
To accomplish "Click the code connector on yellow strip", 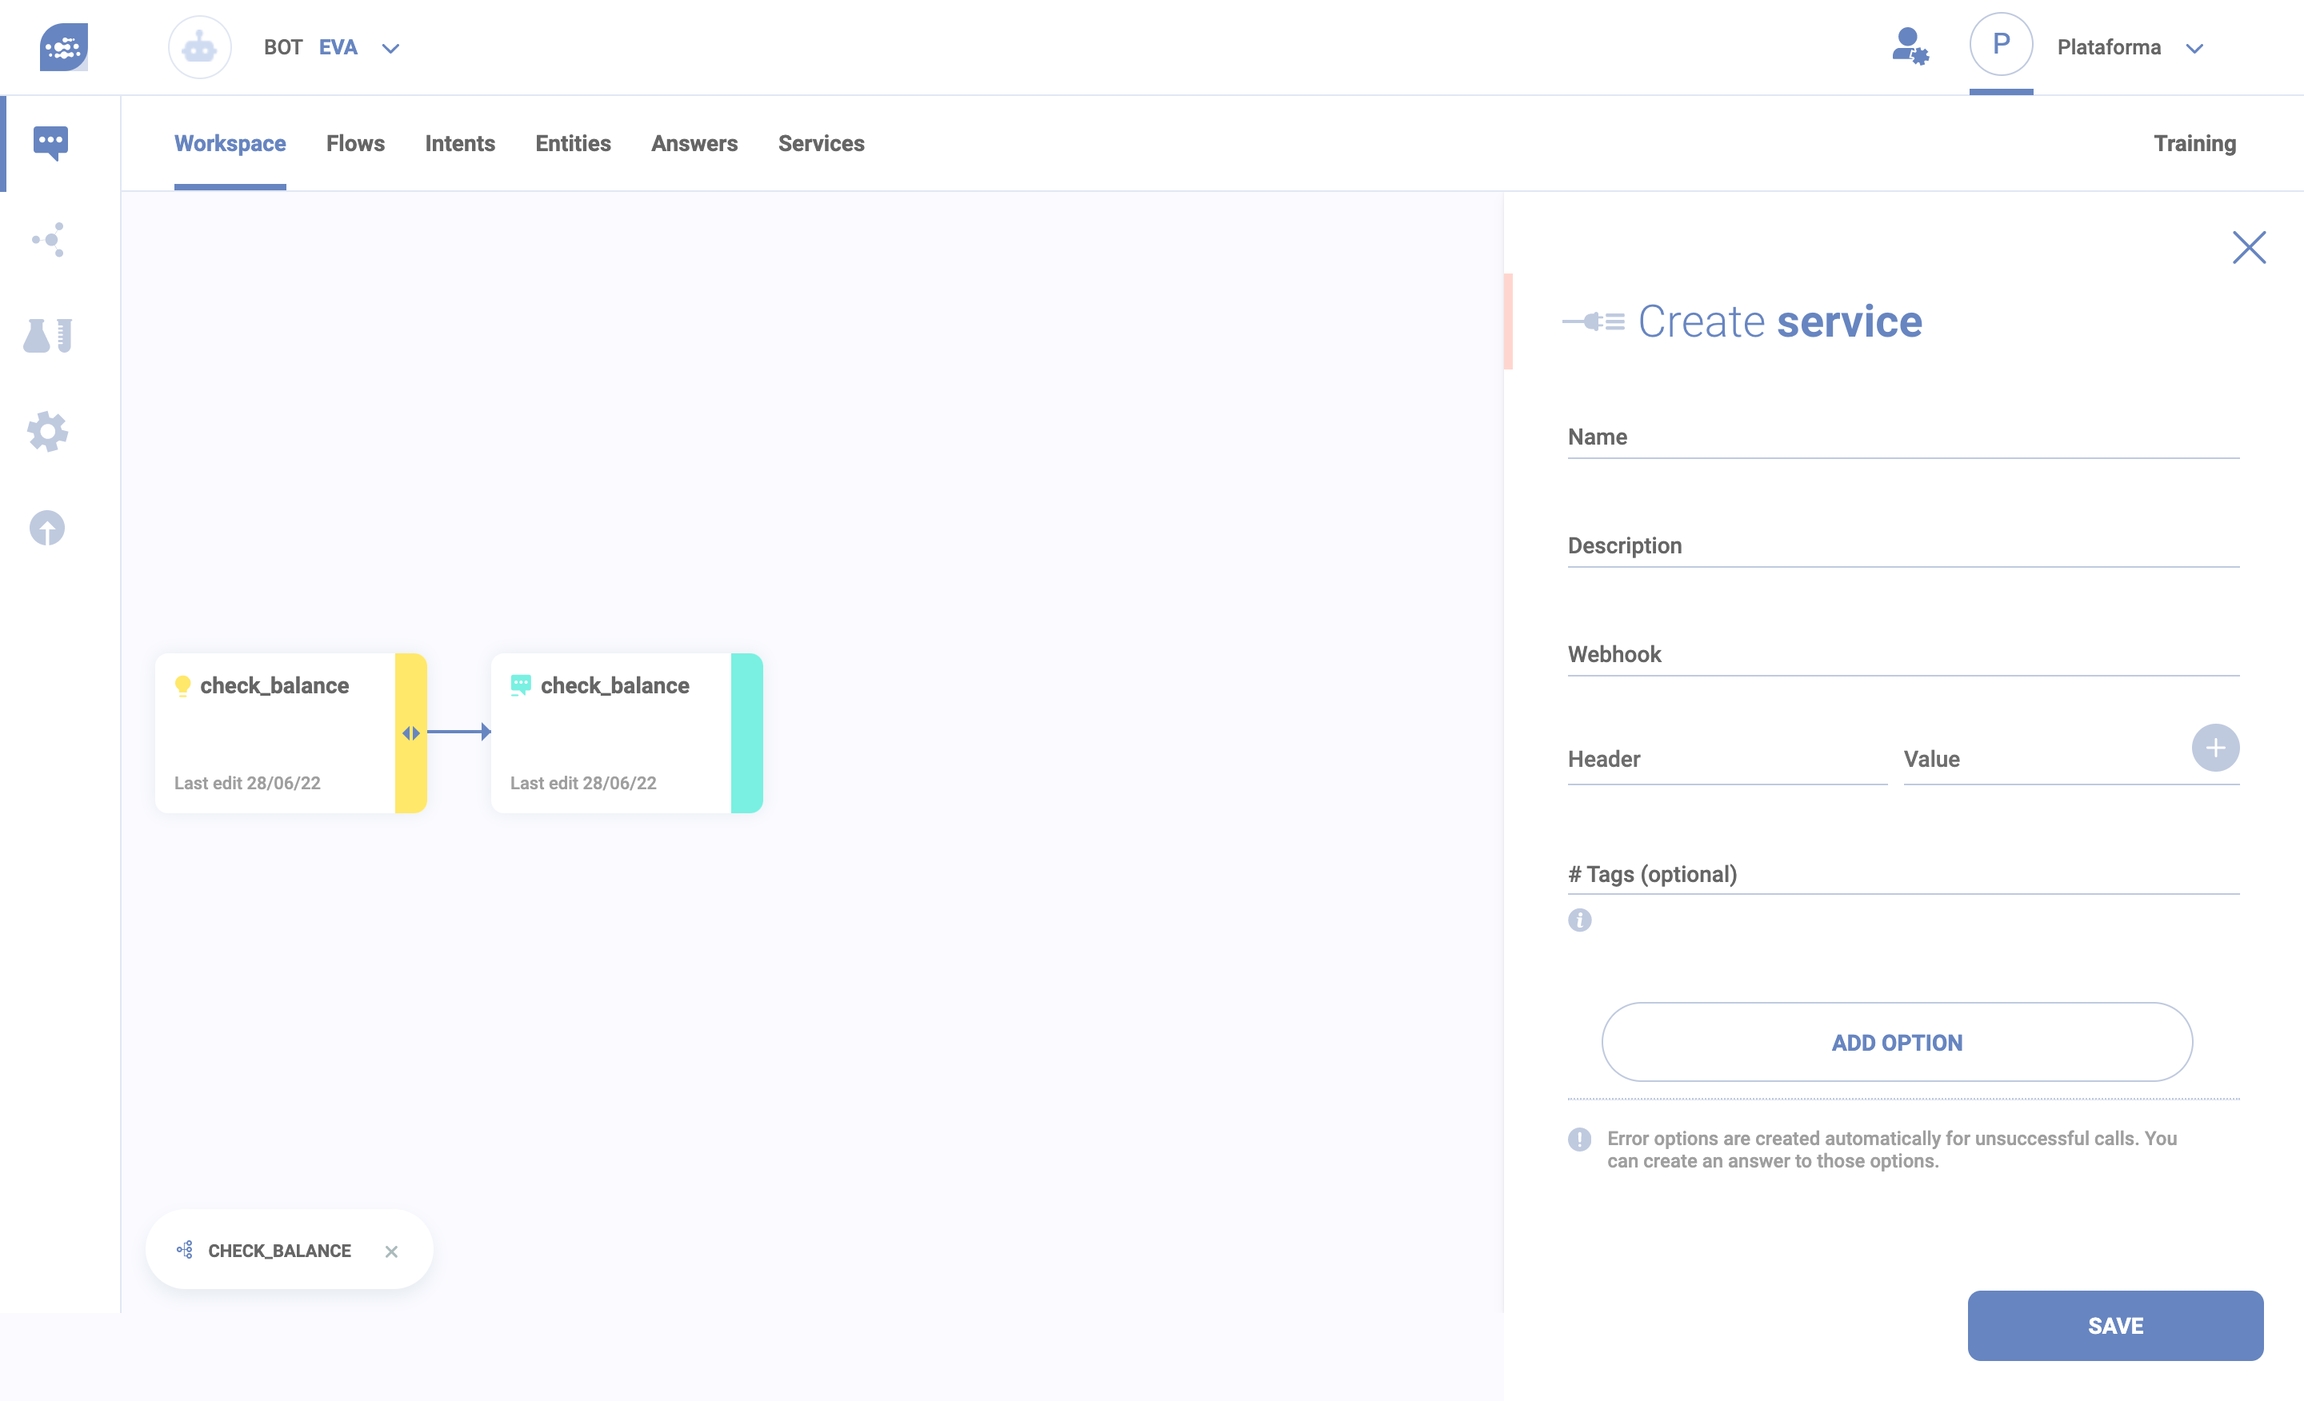I will click(x=411, y=733).
